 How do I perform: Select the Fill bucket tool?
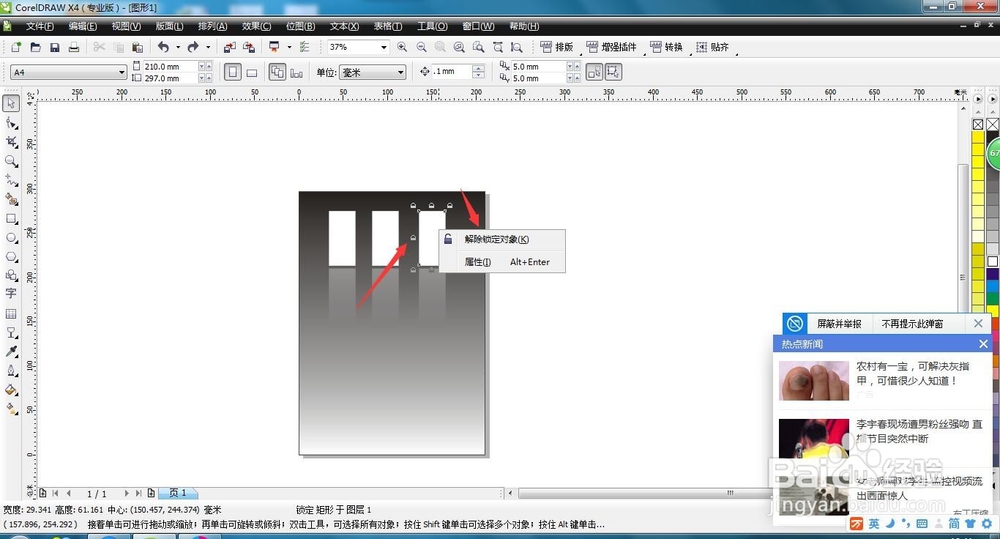click(x=11, y=390)
